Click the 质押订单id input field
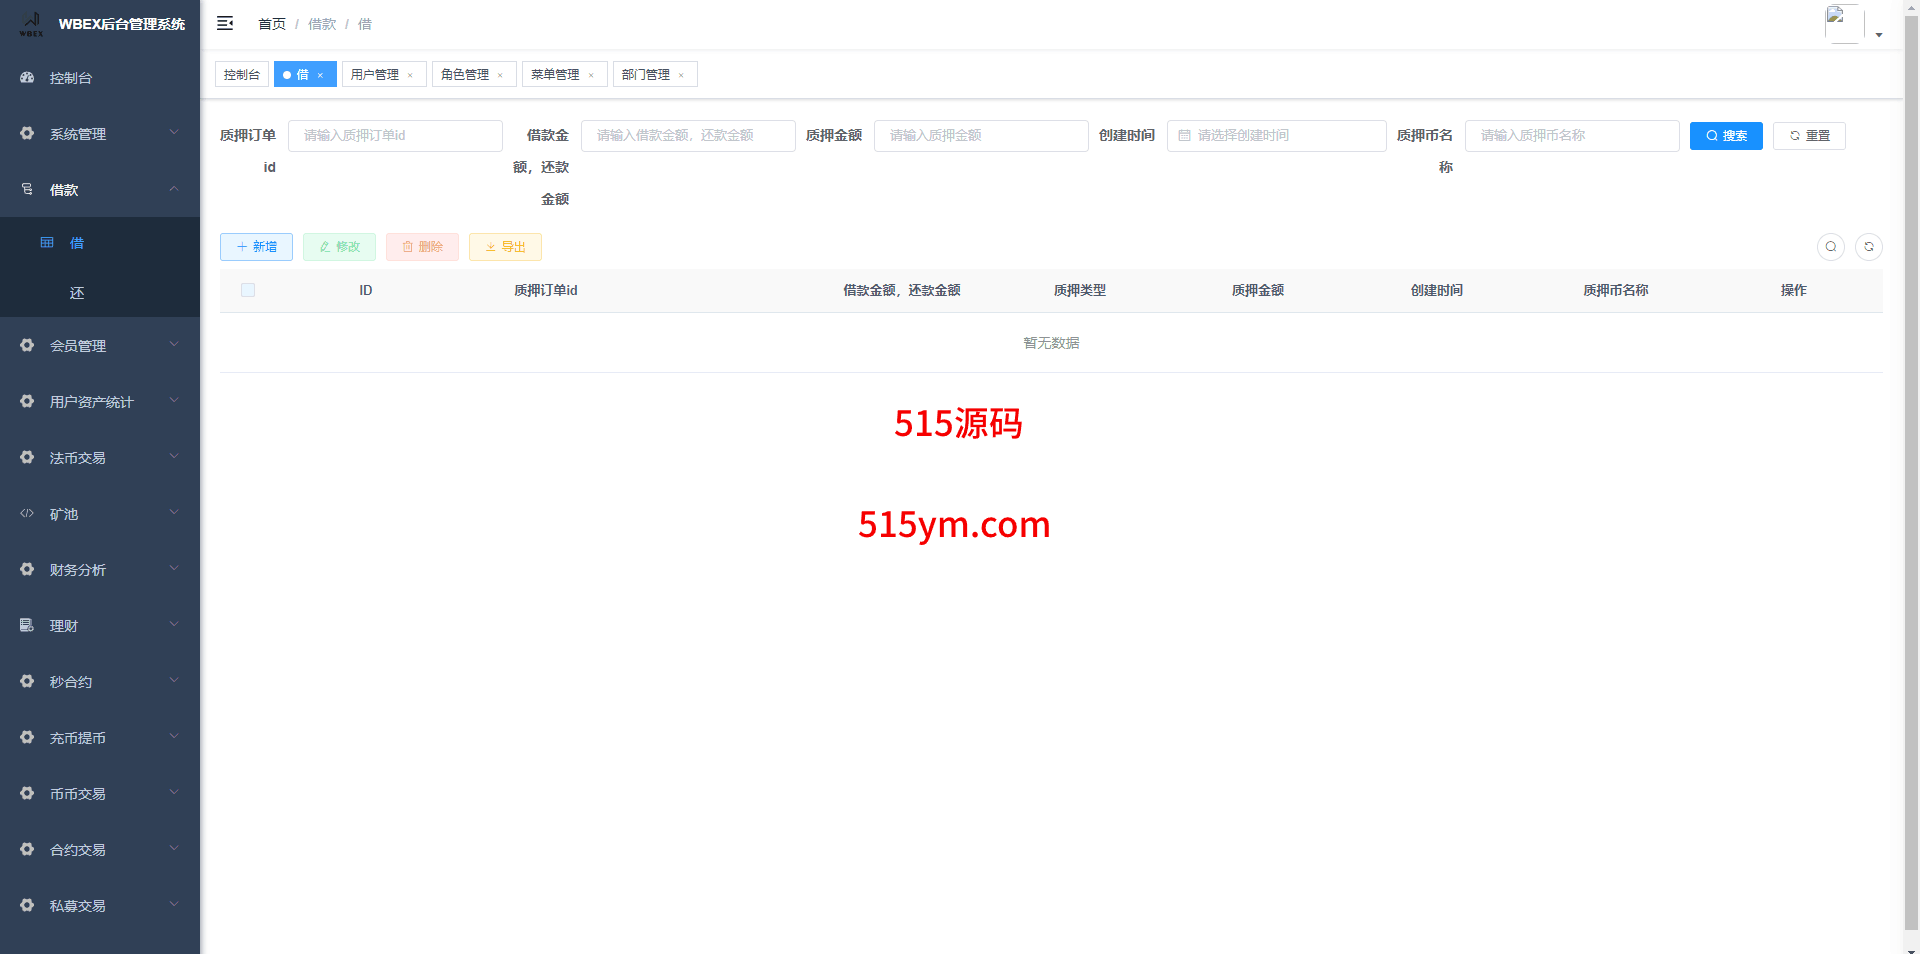This screenshot has width=1920, height=954. point(395,136)
